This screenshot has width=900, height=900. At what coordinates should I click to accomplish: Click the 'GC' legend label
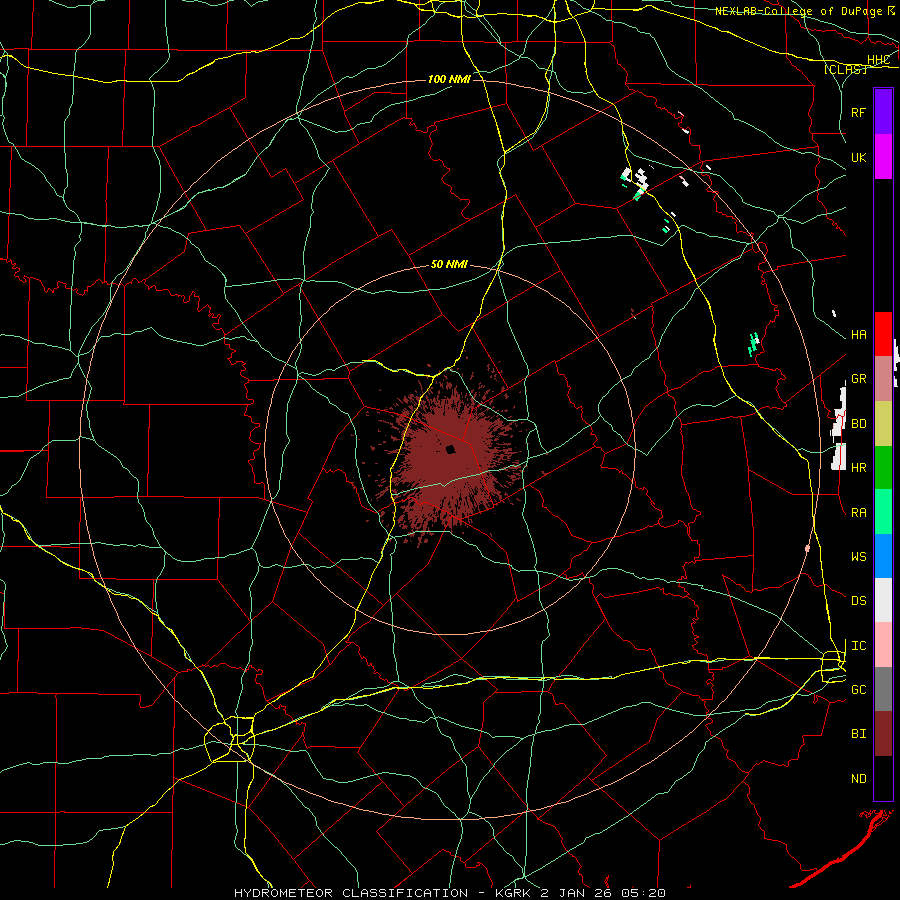click(858, 690)
